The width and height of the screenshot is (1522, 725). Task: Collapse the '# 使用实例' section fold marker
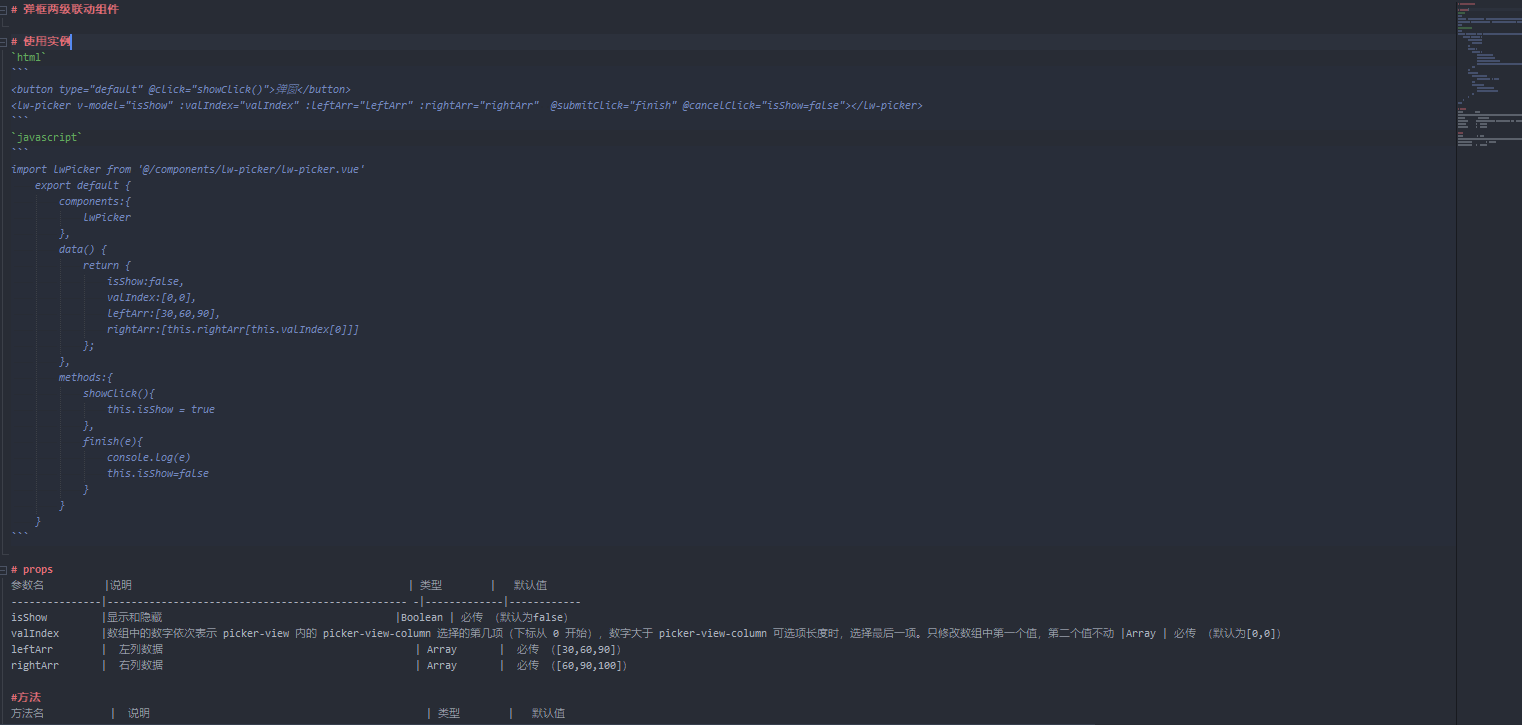coord(3,41)
